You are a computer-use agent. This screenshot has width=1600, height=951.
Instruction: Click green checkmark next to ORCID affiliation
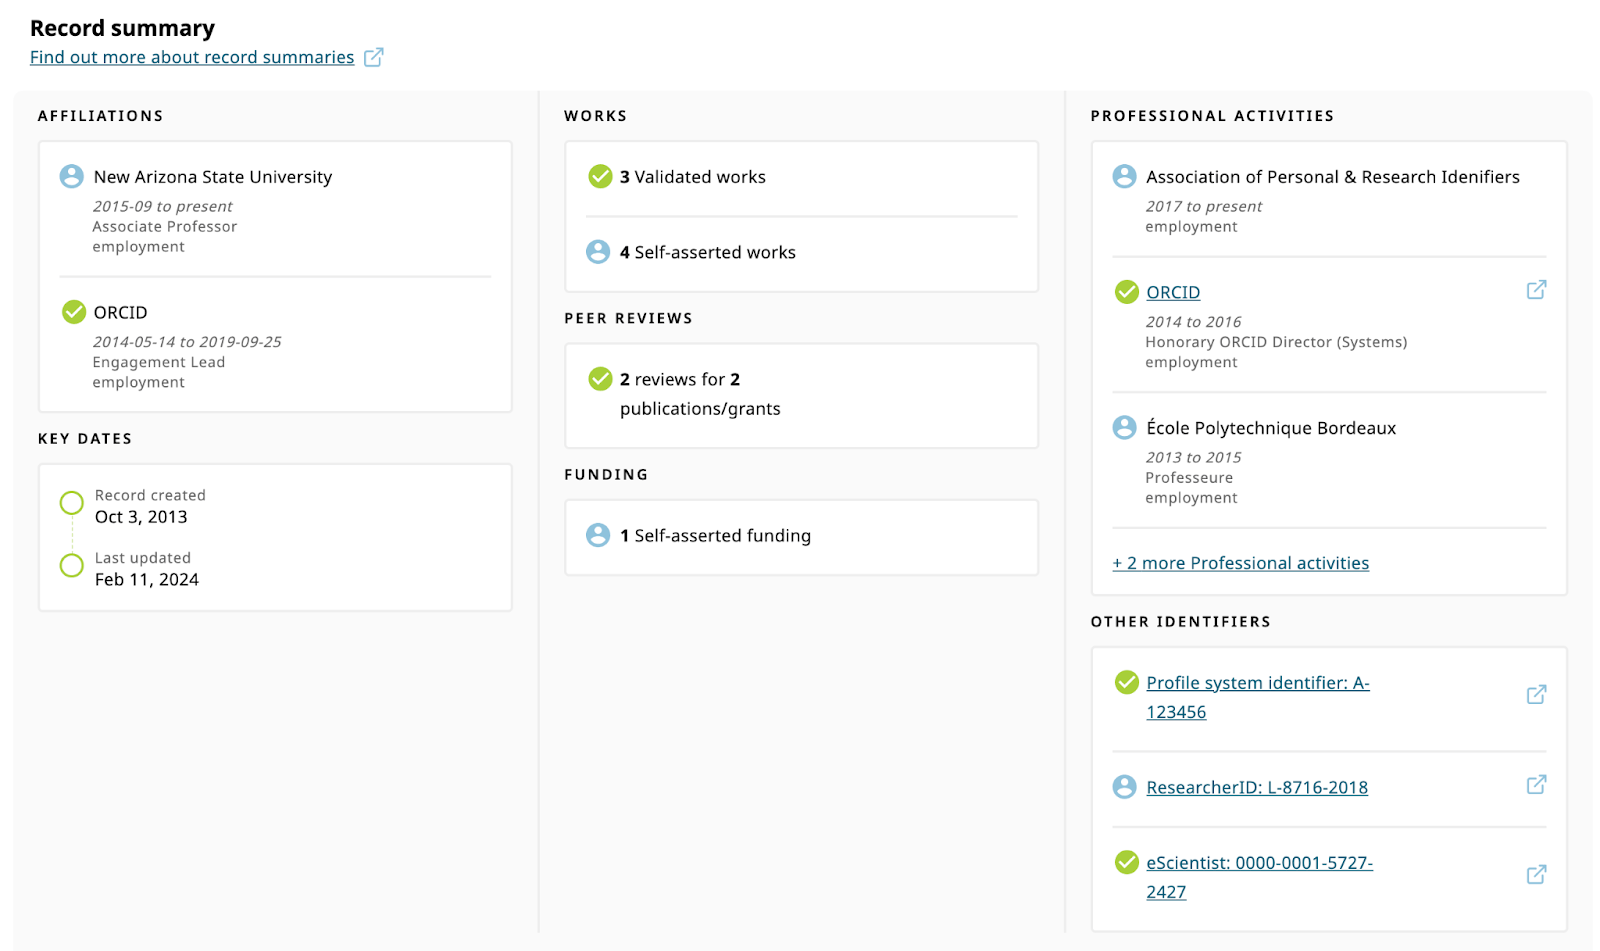(74, 312)
